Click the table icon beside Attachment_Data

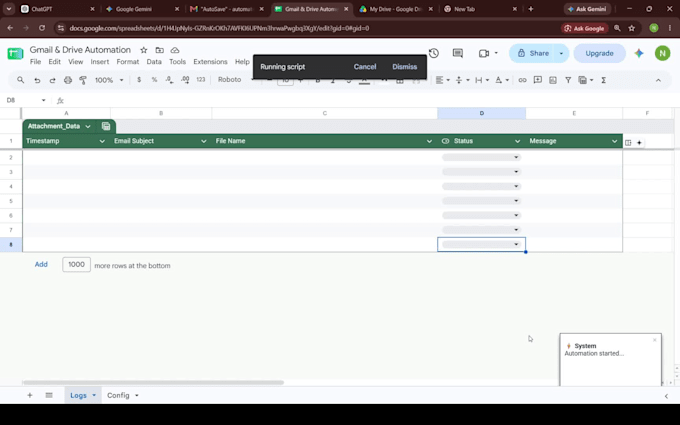[106, 126]
